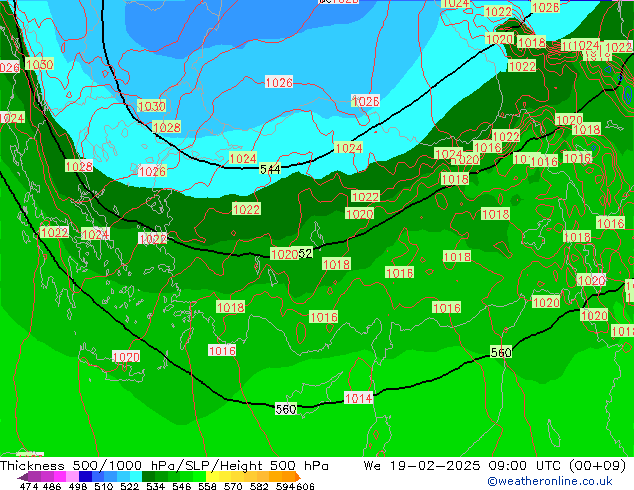Click the 546 legend value

tap(181, 486)
